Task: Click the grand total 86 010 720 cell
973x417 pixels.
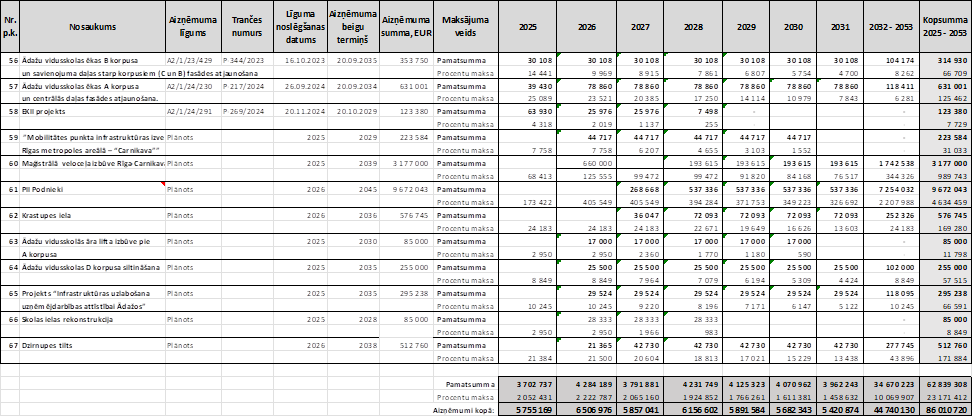Action: 946,410
